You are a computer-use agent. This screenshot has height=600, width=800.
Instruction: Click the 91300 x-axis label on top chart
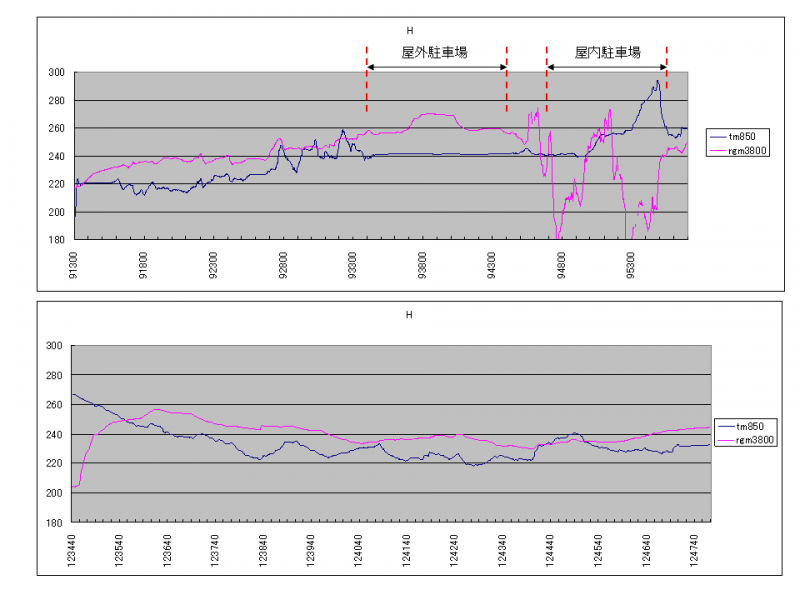74,273
